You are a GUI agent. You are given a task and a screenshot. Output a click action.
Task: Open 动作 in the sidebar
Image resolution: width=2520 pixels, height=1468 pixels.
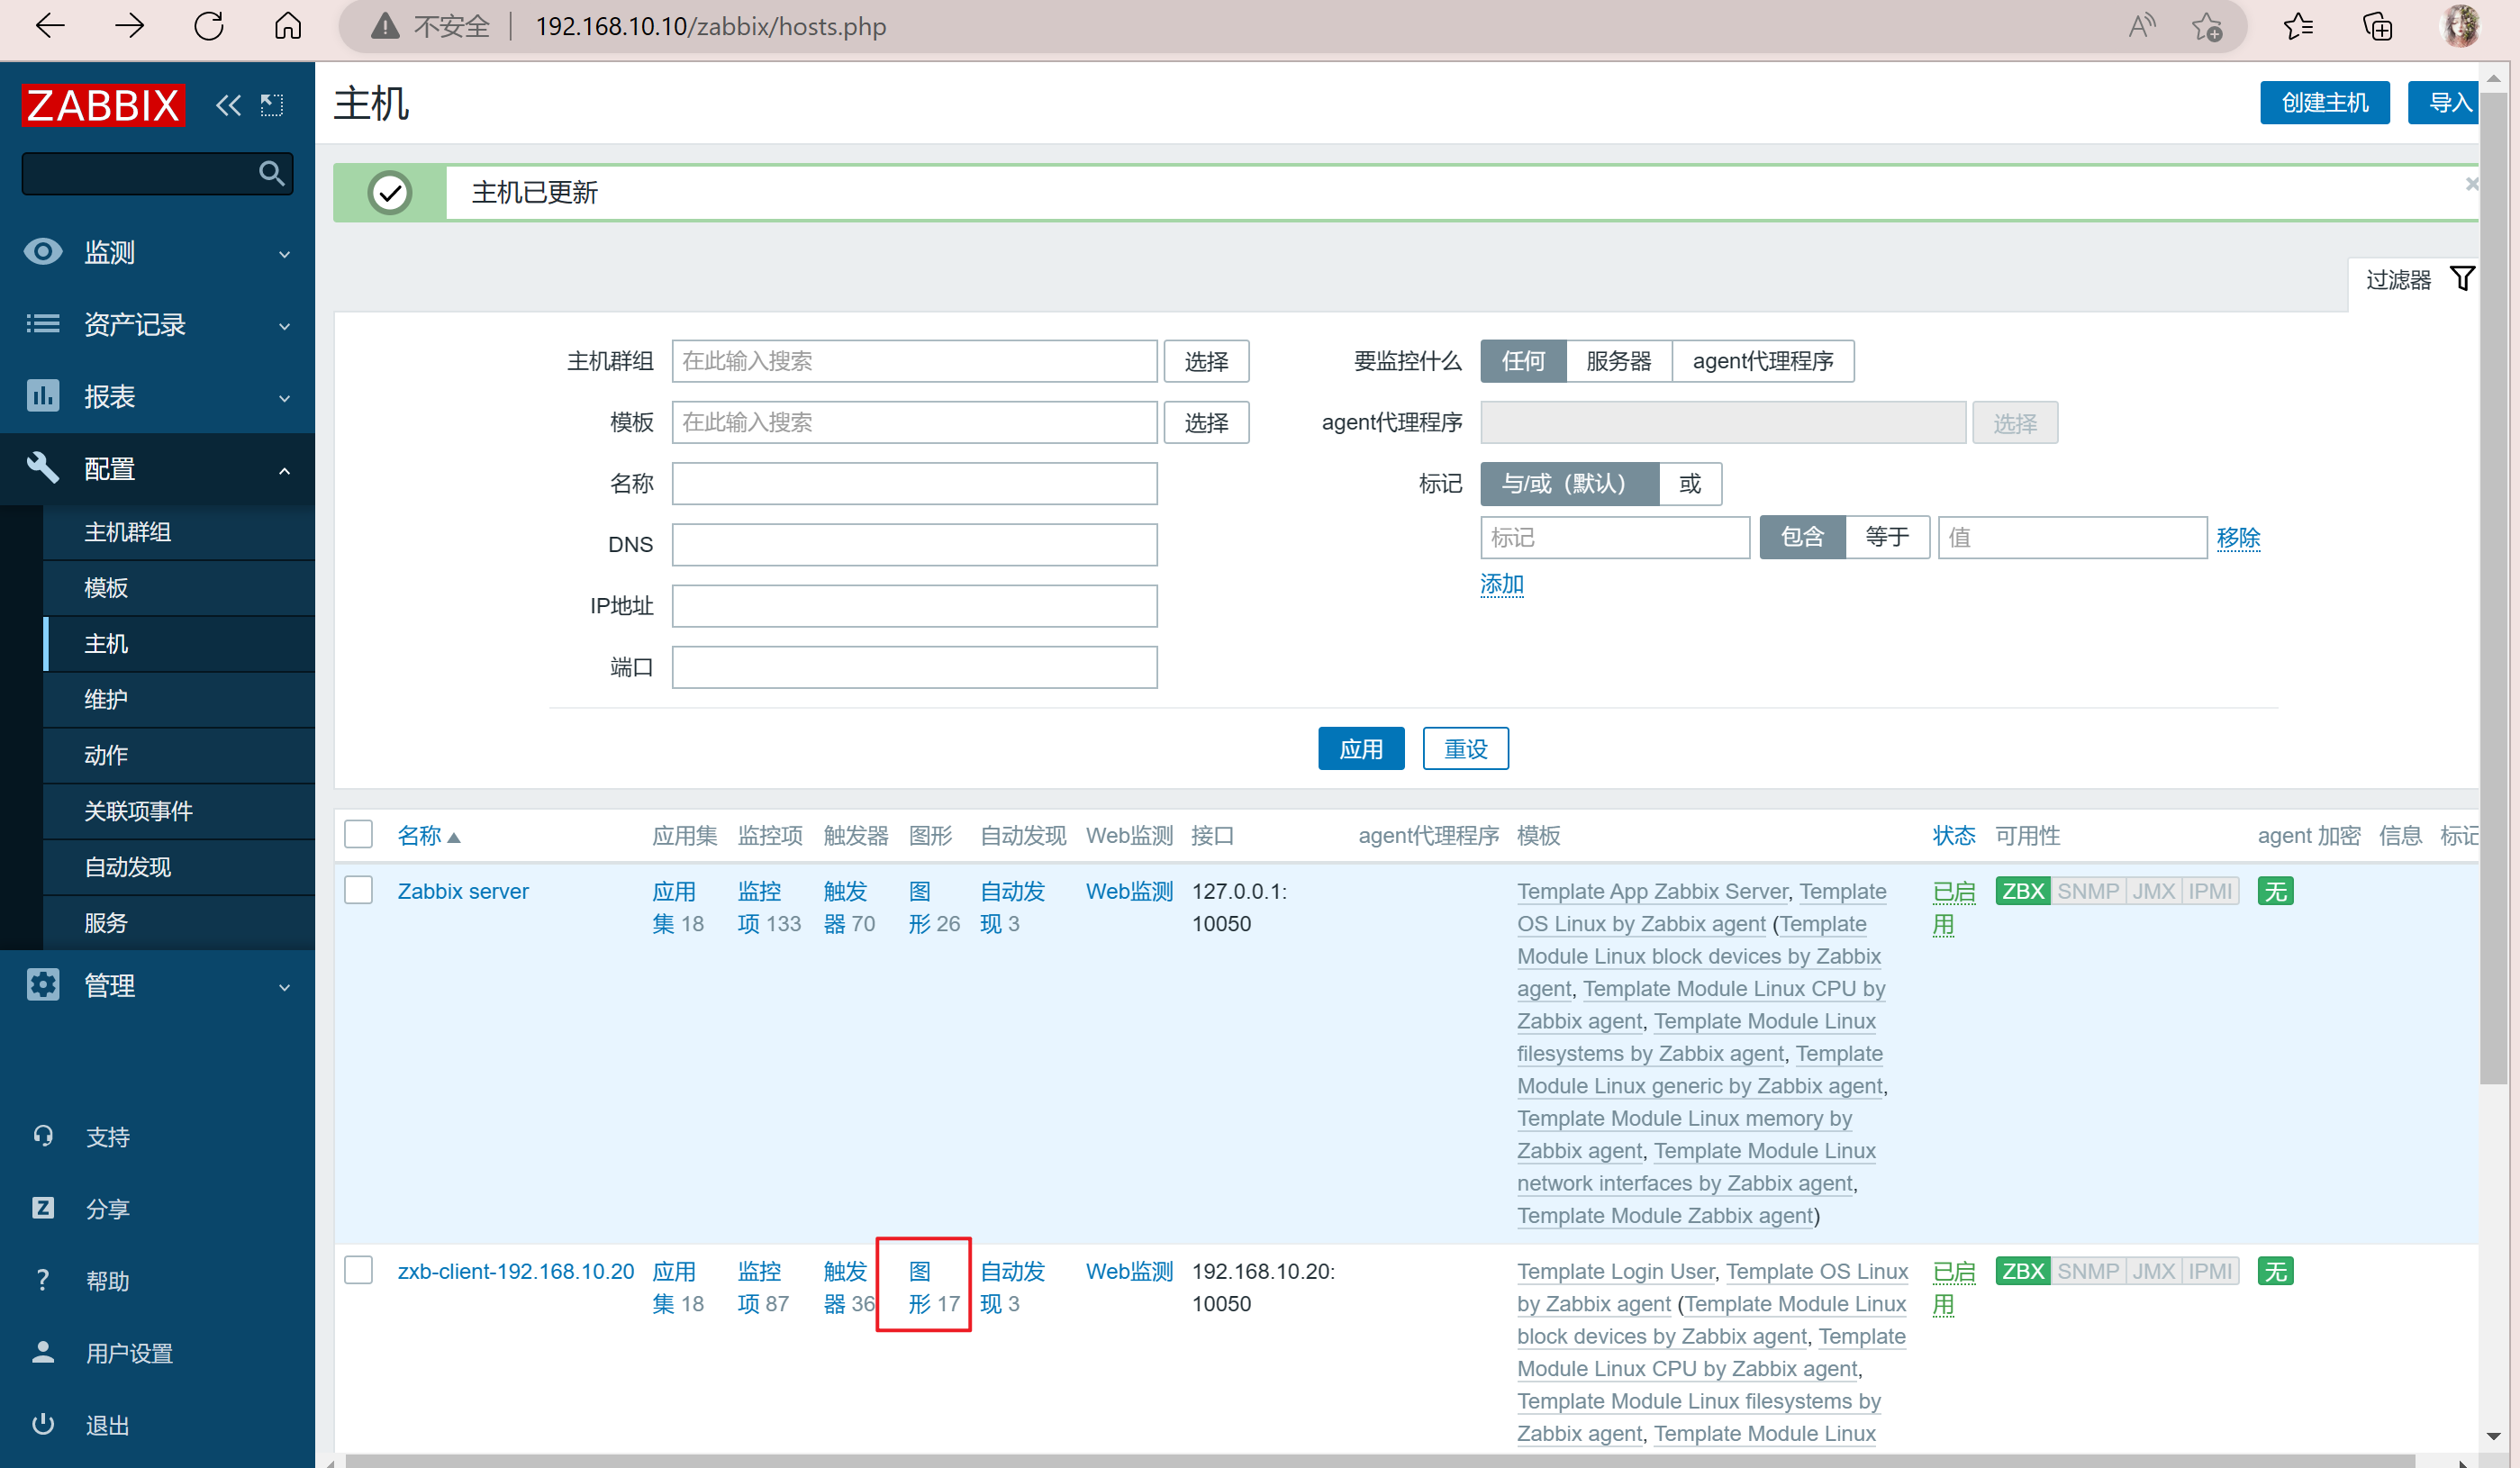click(179, 755)
